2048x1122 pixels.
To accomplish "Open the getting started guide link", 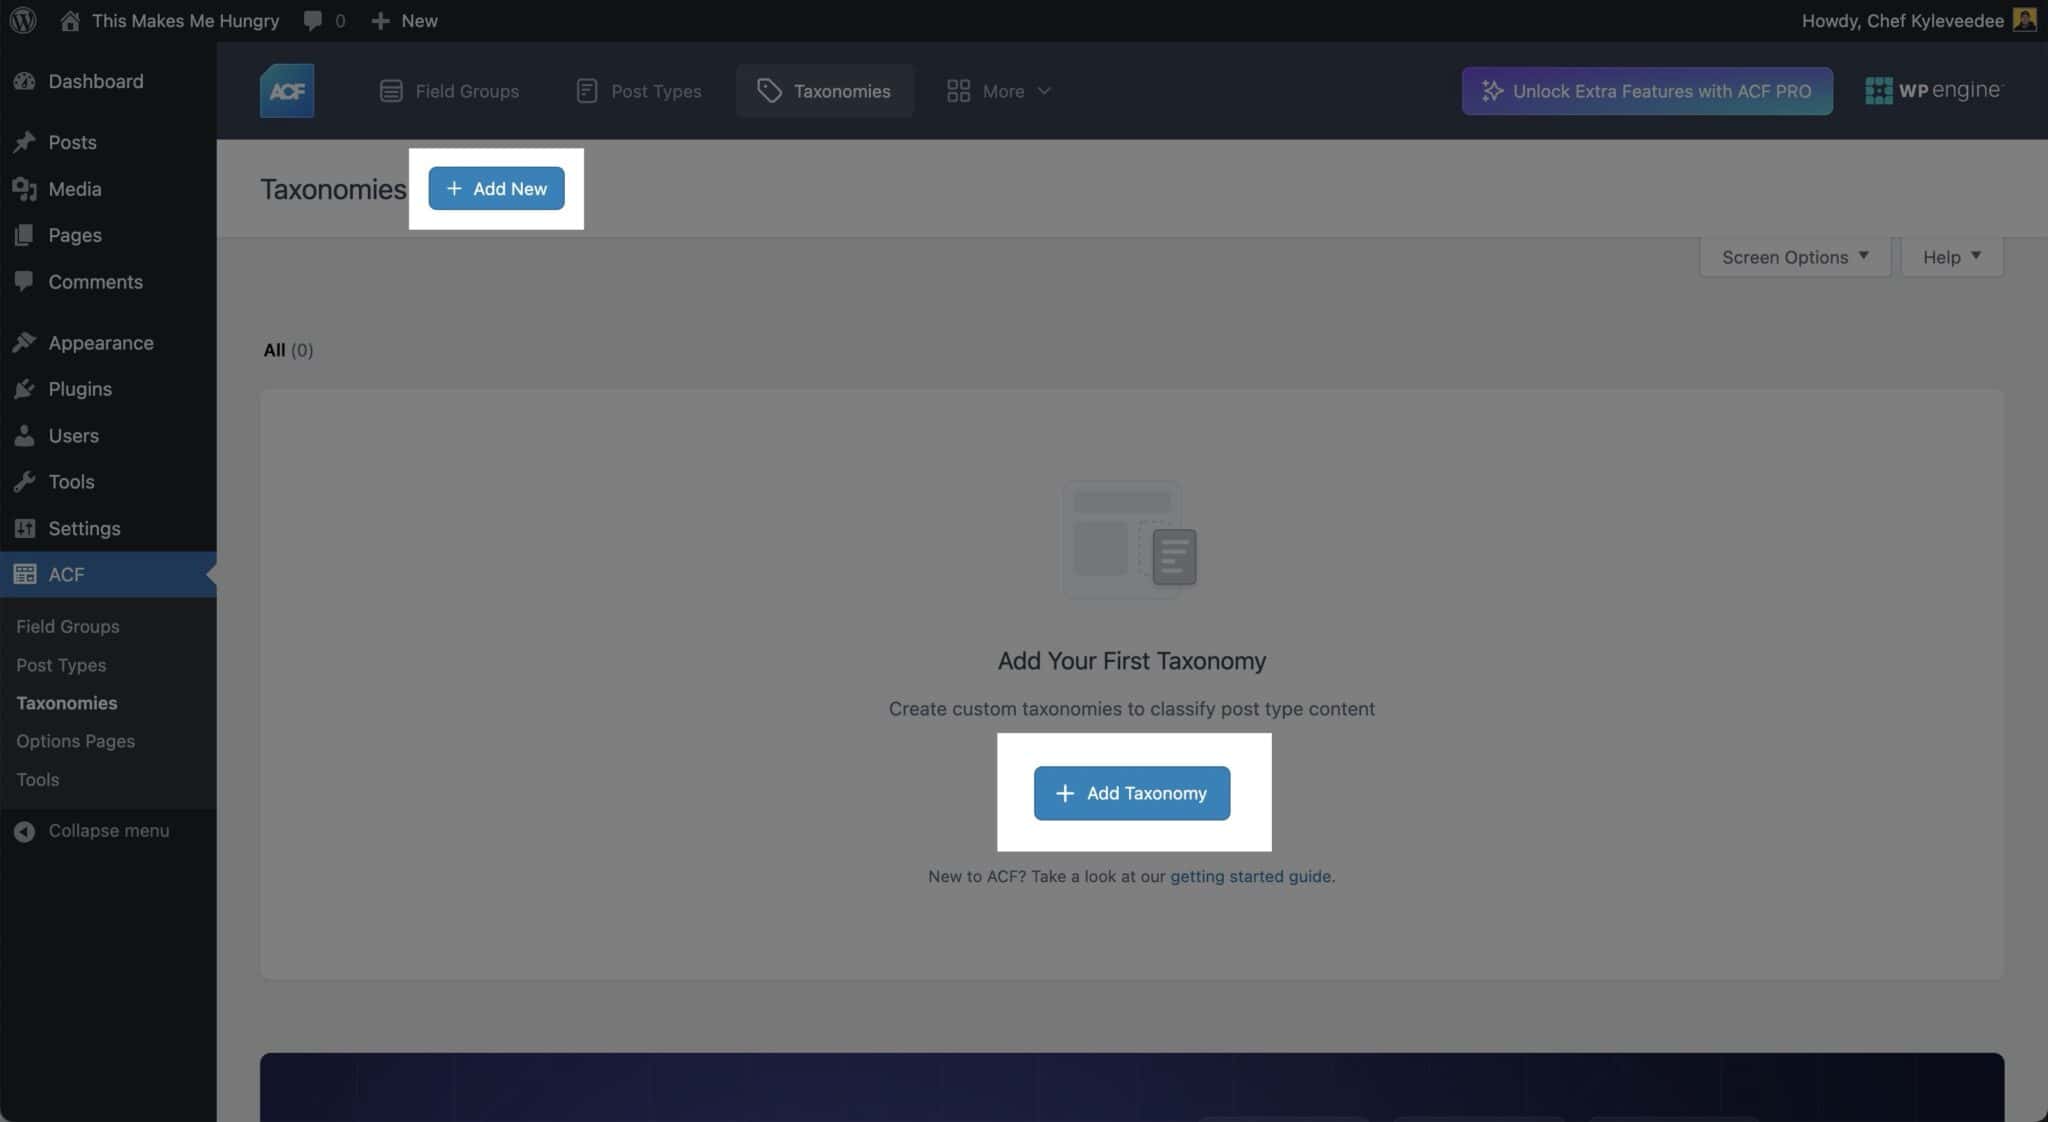I will pyautogui.click(x=1250, y=876).
